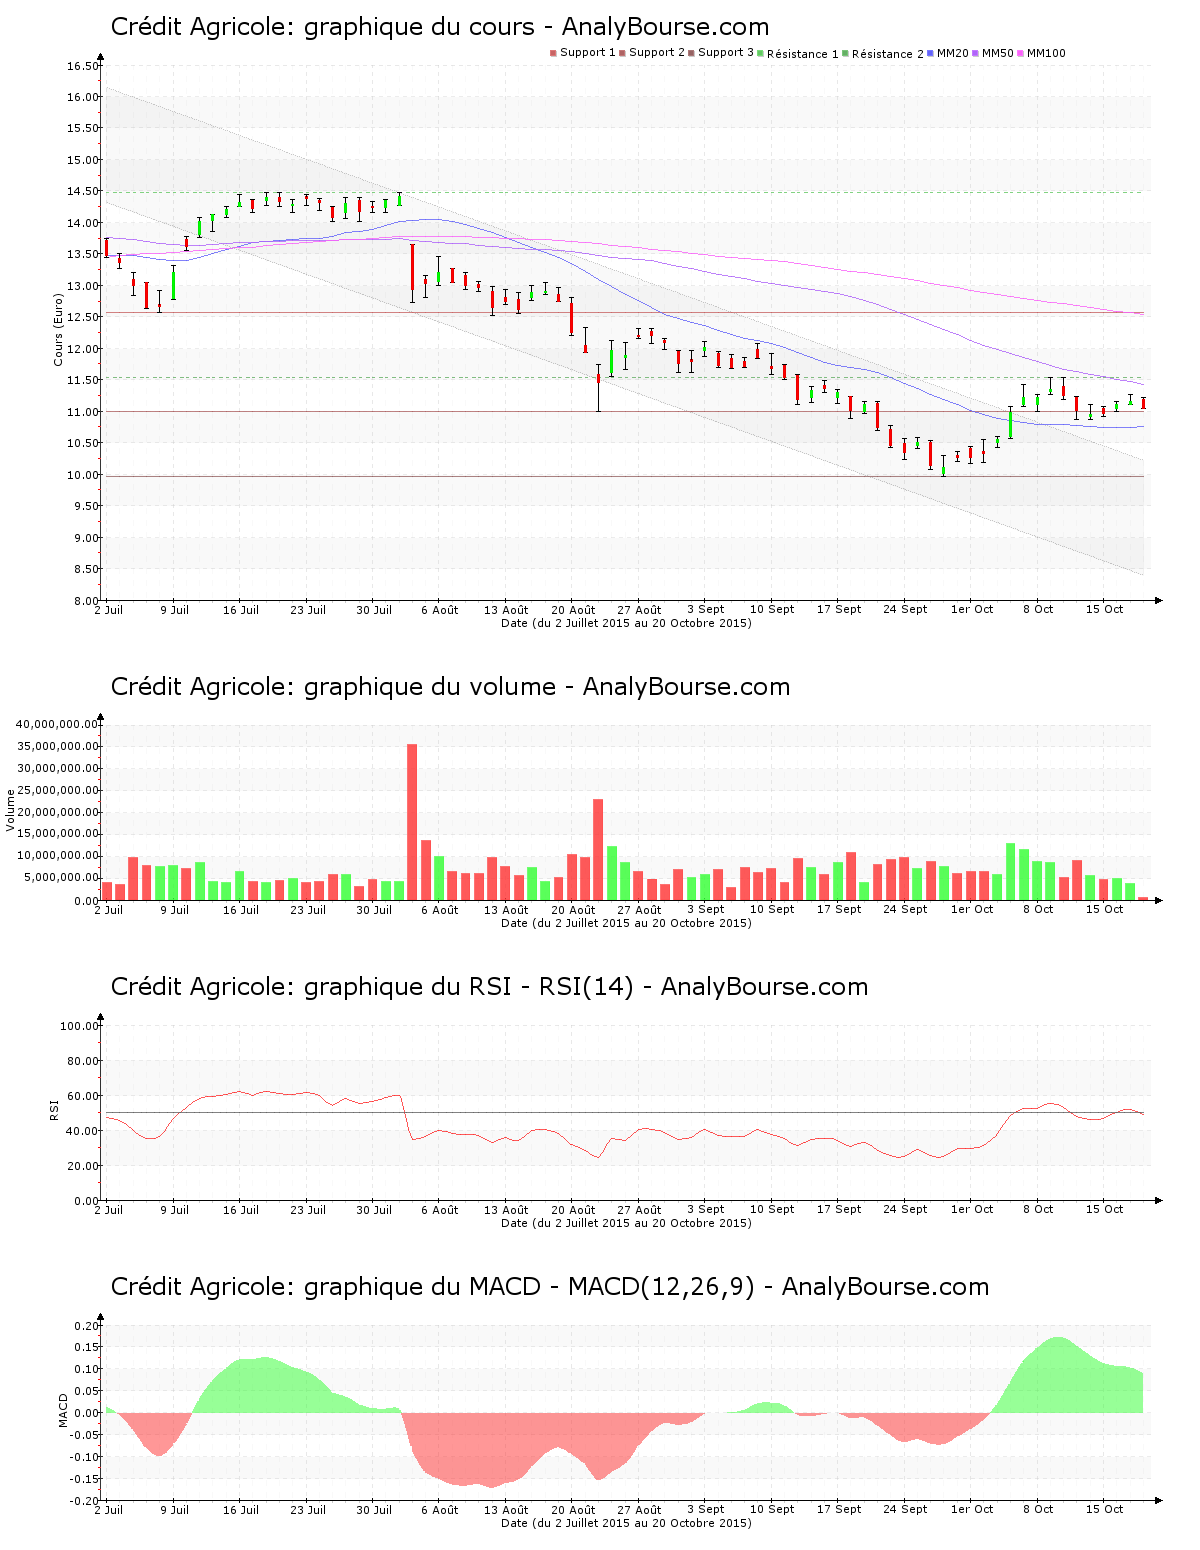
Task: Click the 5,000,000.00 volume axis value
Action: coord(60,878)
